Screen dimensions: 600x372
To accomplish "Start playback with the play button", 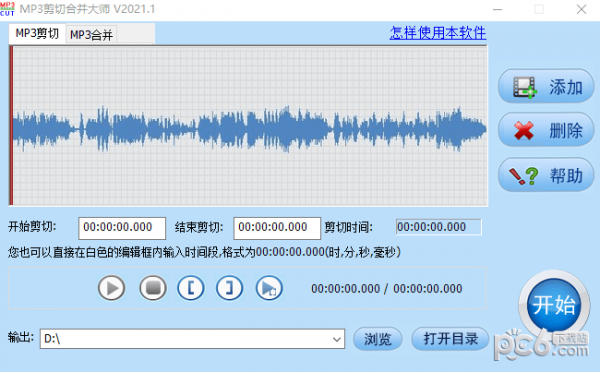I will point(111,288).
